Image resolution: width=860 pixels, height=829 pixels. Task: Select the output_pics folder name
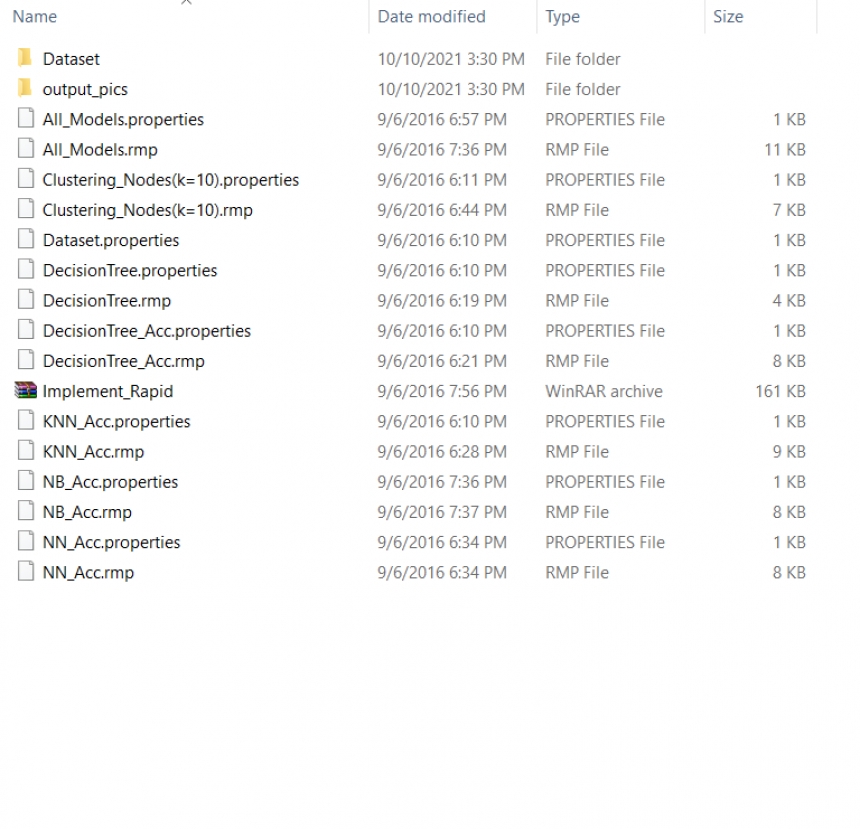tap(85, 89)
